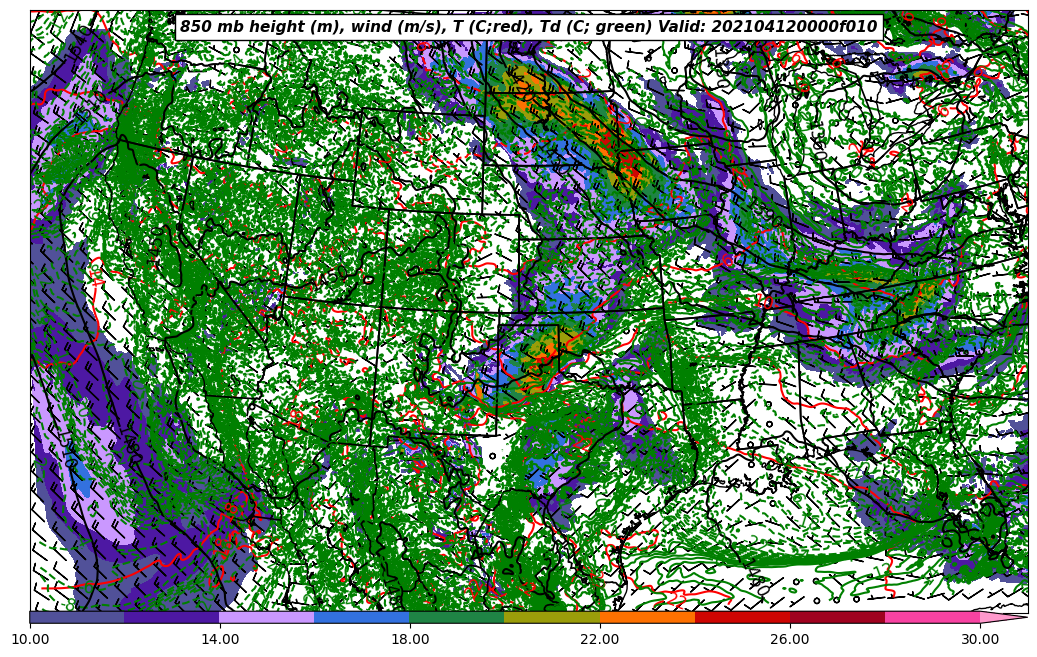This screenshot has width=1037, height=657.
Task: Click the 18.00 colorbar tick label
Action: tap(410, 637)
